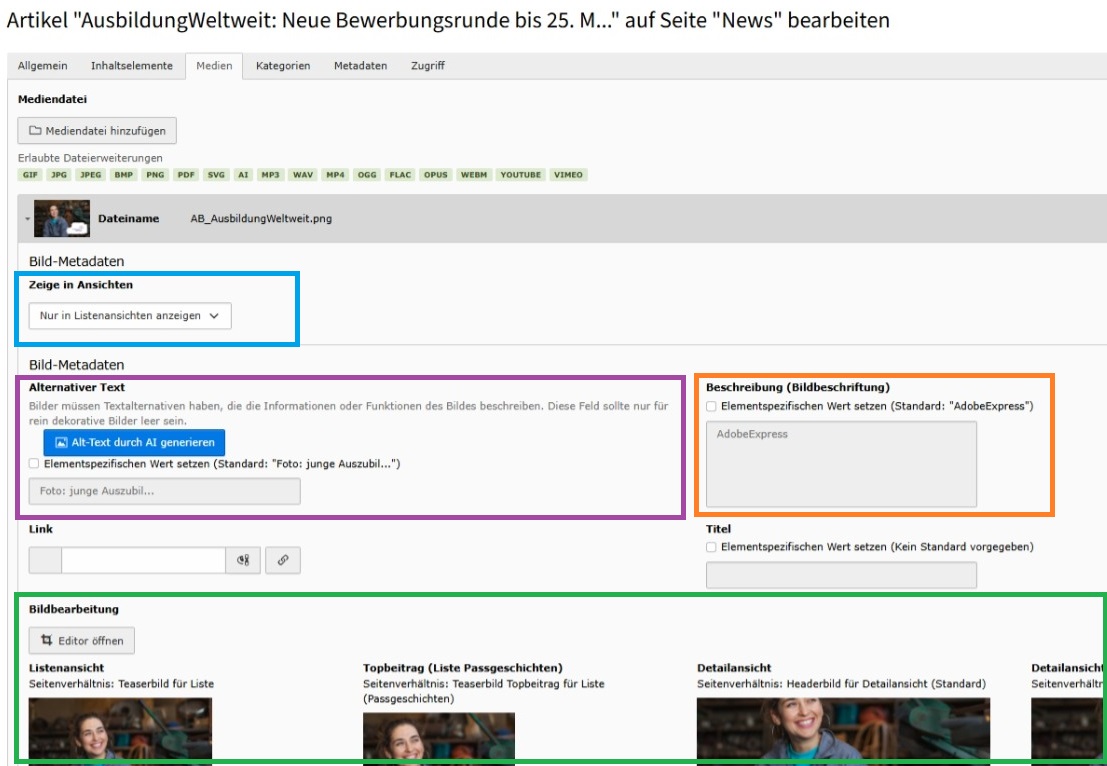
Task: Click into the Link text field
Action: (x=143, y=561)
